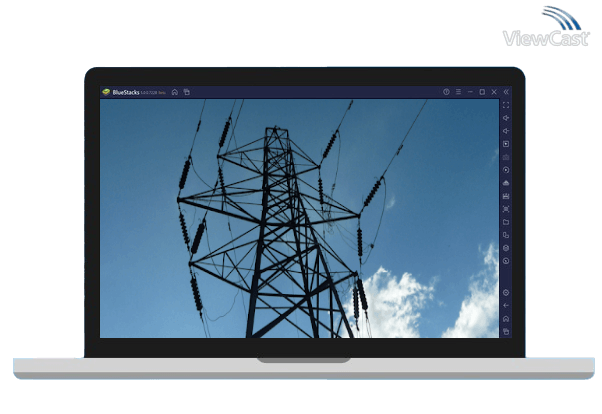Click the circular play icon in sidebar
Image resolution: width=602 pixels, height=414 pixels.
click(506, 170)
